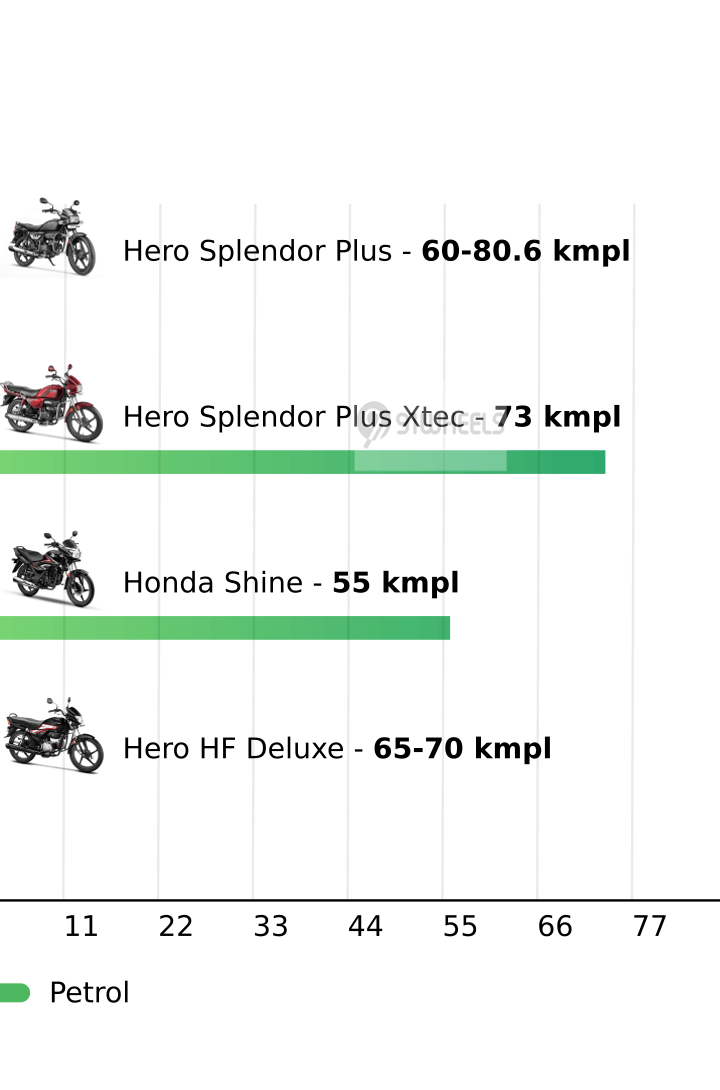
Task: Click the Hero HF Deluxe name label
Action: click(x=232, y=749)
